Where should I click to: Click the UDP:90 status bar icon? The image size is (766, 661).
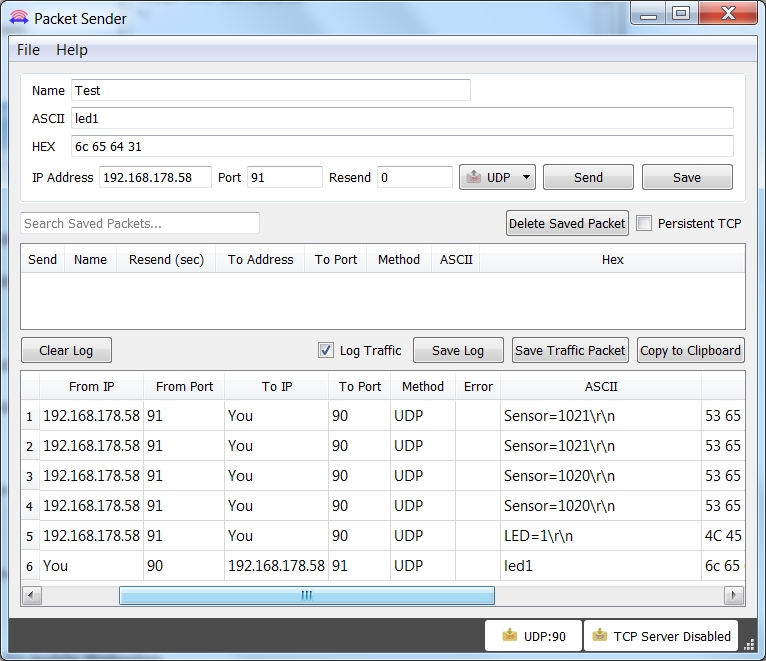point(510,635)
